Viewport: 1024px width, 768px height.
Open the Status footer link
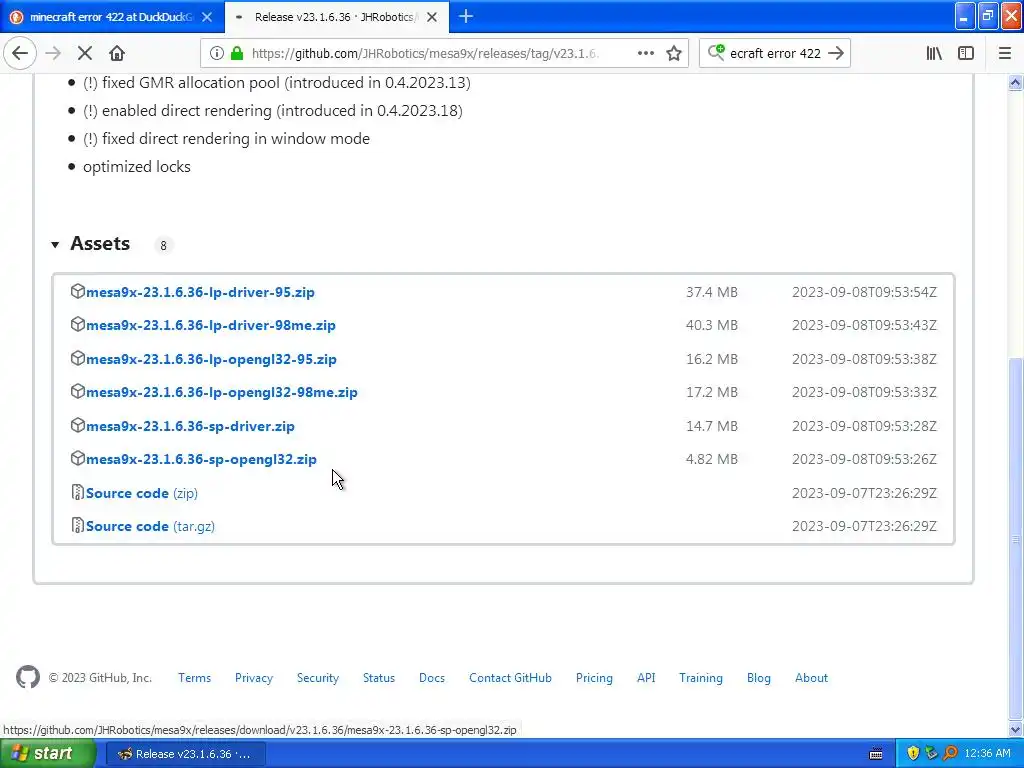pyautogui.click(x=379, y=678)
